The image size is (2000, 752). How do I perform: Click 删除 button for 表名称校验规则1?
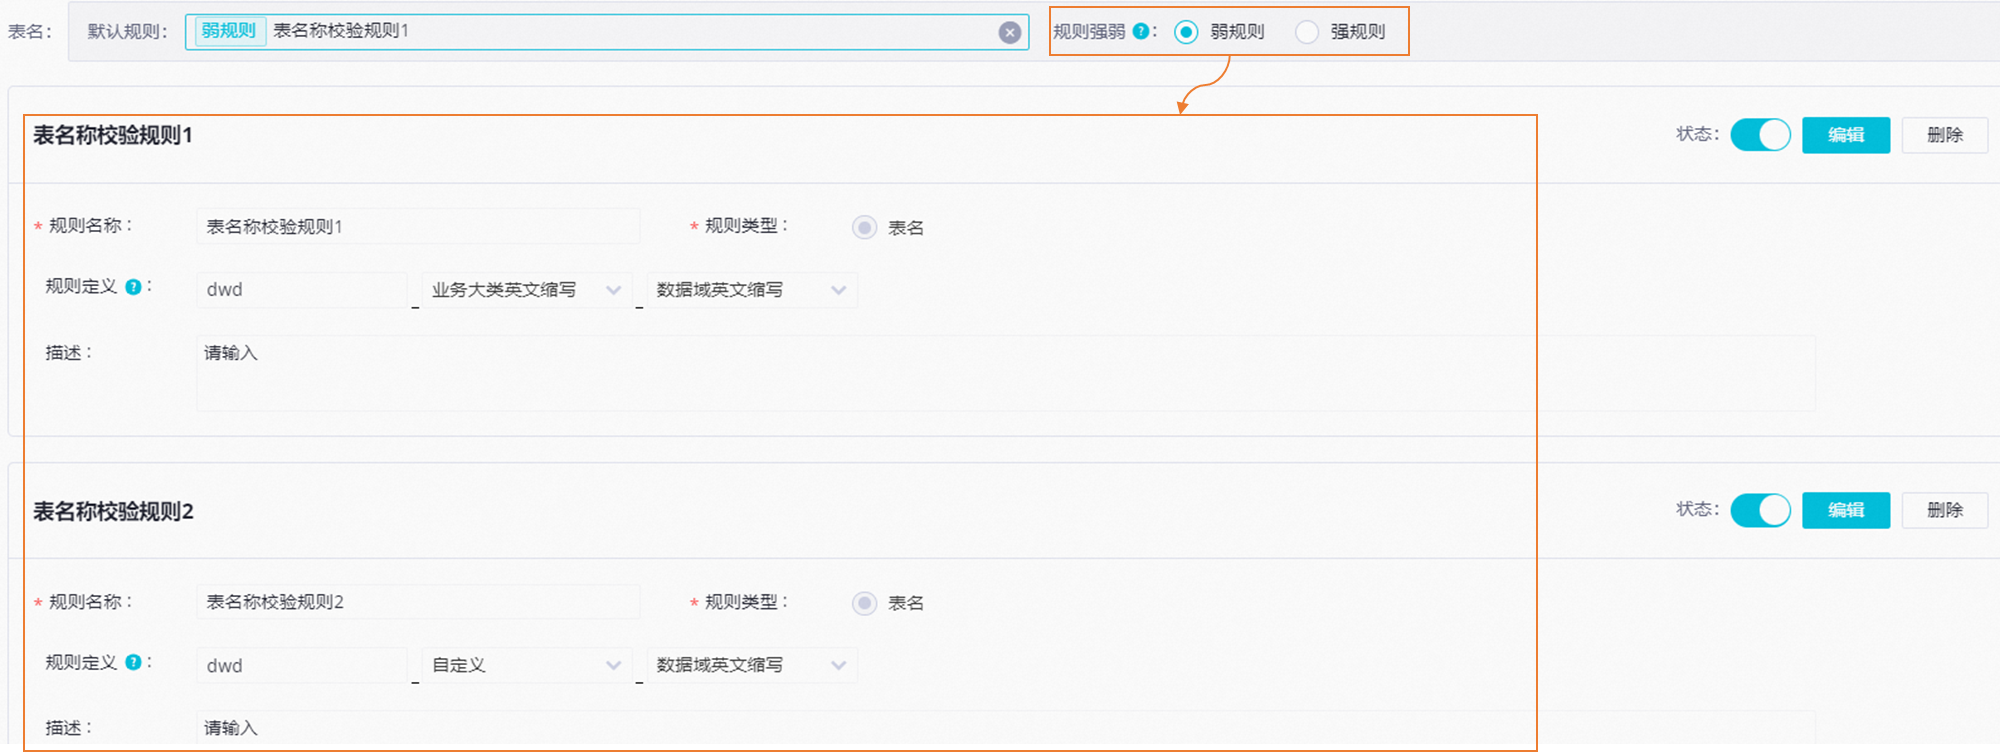(x=1945, y=135)
